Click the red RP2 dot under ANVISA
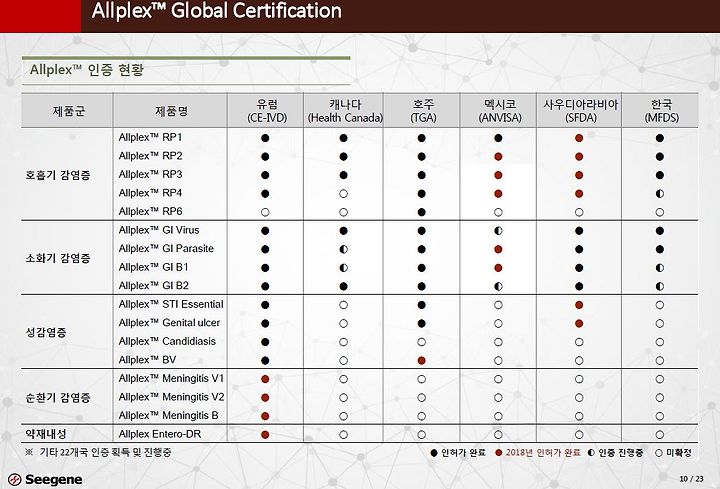720x489 pixels. pos(498,157)
